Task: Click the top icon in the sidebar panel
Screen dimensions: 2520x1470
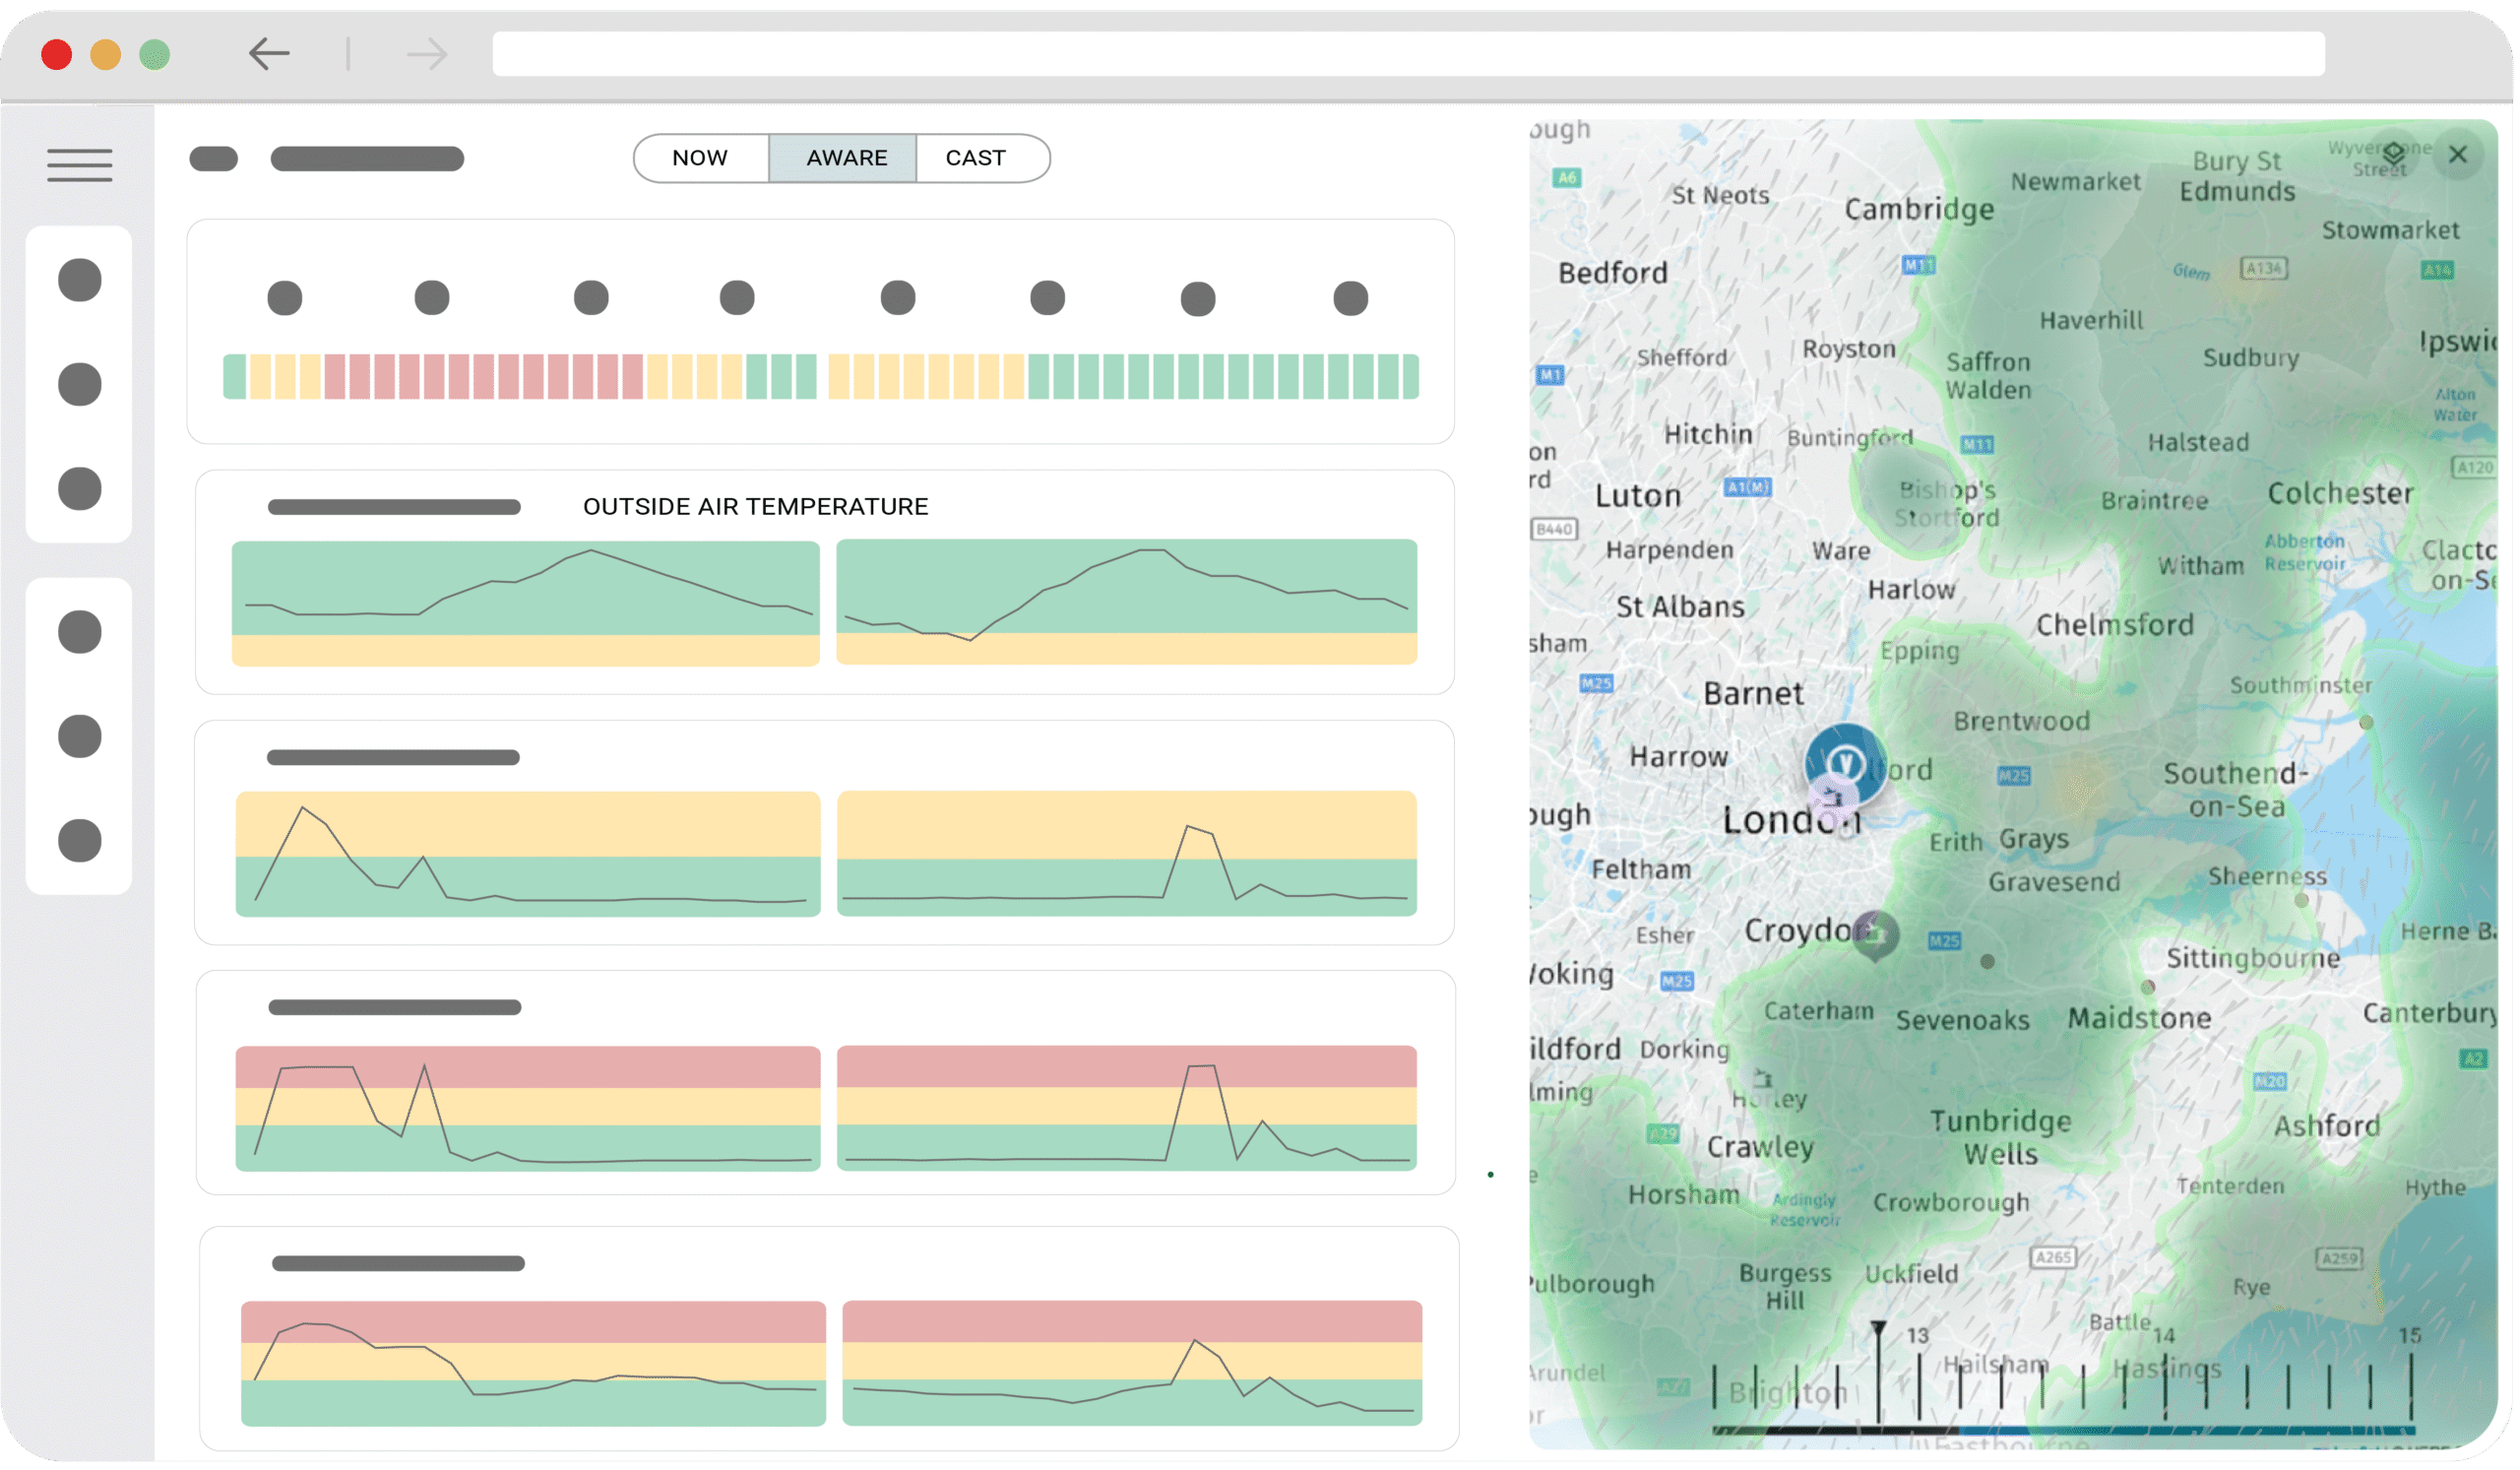Action: 78,279
